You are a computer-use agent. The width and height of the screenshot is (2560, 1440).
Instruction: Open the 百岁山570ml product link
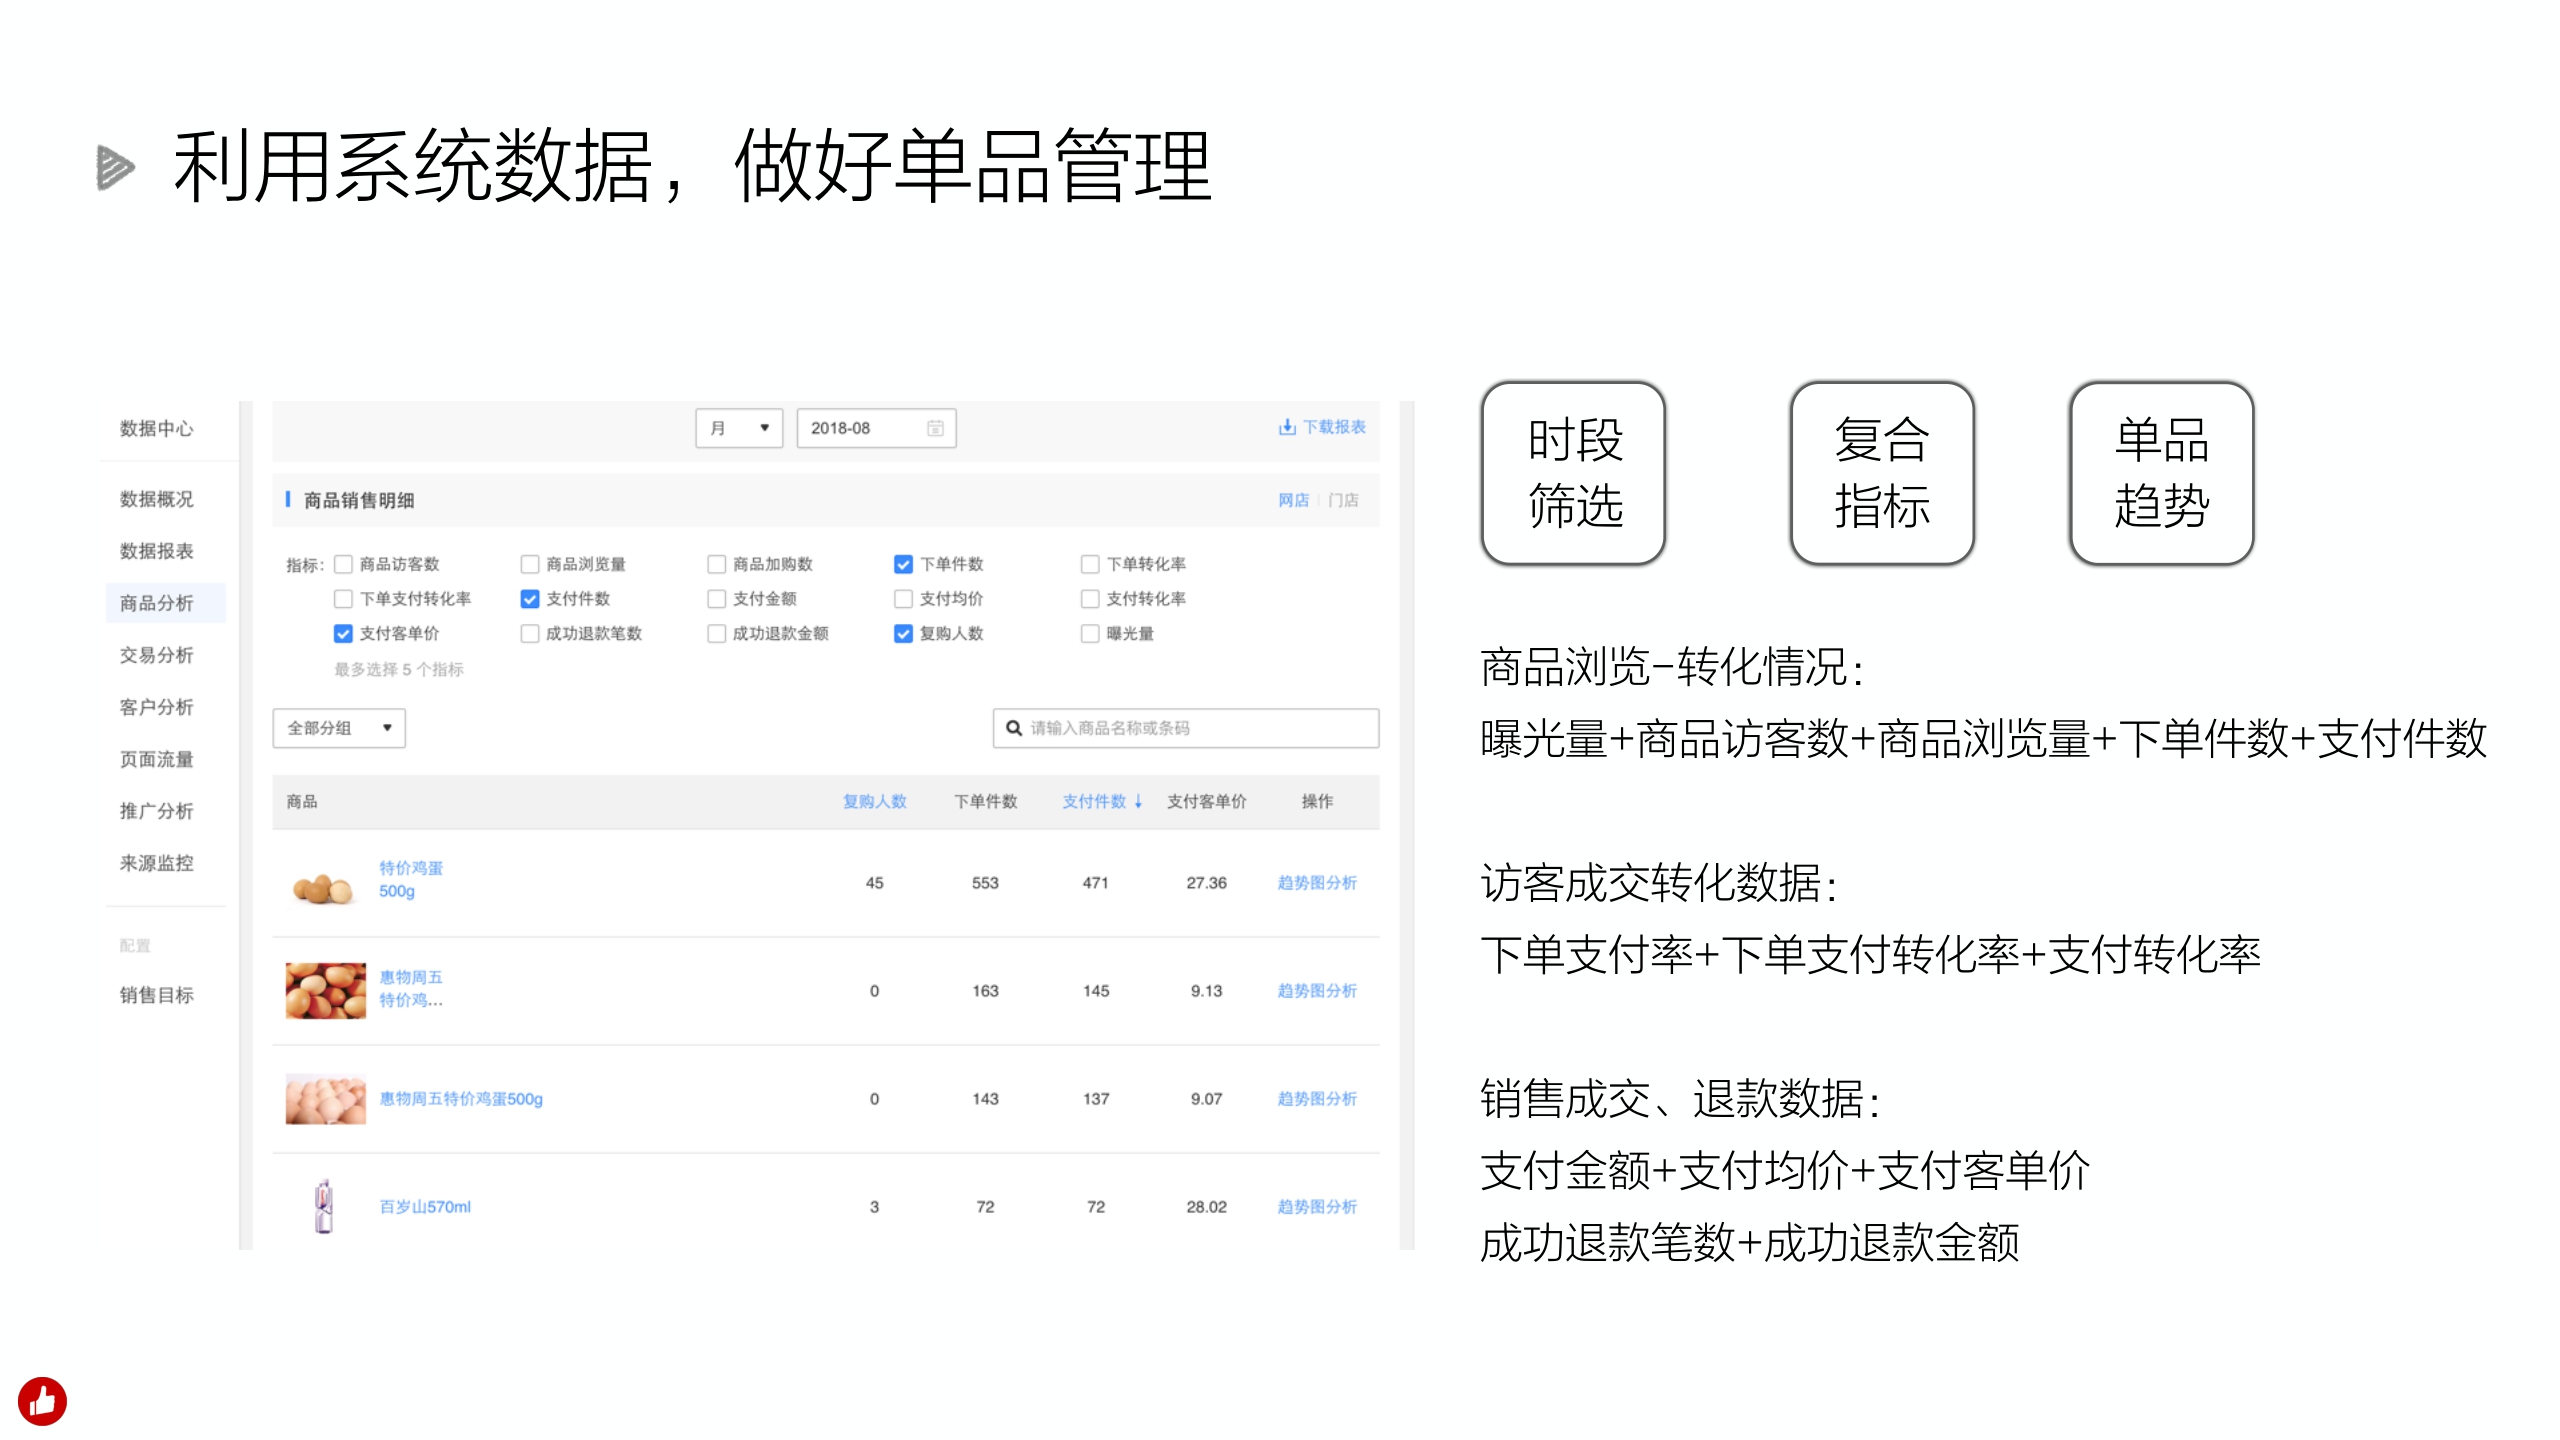pyautogui.click(x=424, y=1206)
